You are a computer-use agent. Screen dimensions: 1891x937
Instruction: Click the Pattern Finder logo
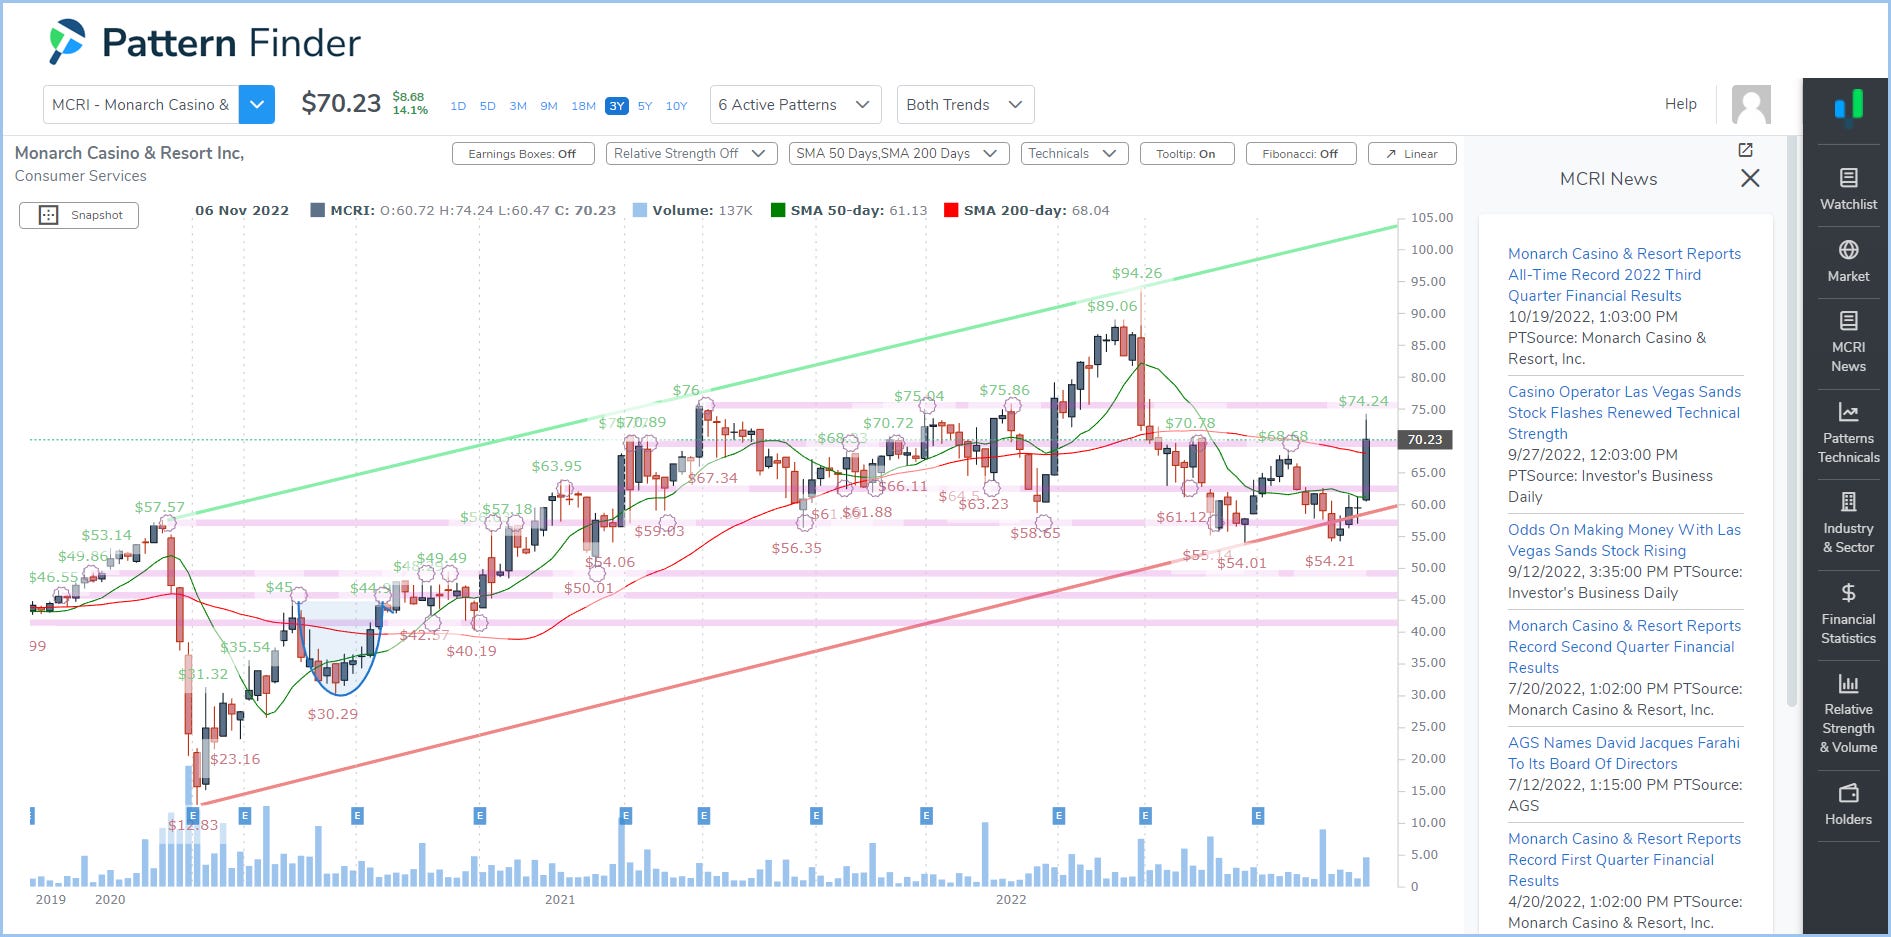205,43
